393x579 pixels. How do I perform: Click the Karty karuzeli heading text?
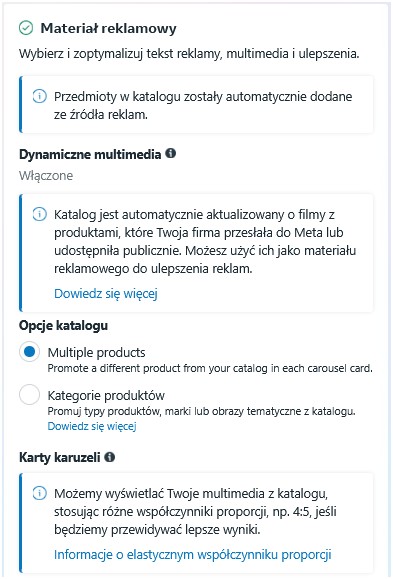59,458
